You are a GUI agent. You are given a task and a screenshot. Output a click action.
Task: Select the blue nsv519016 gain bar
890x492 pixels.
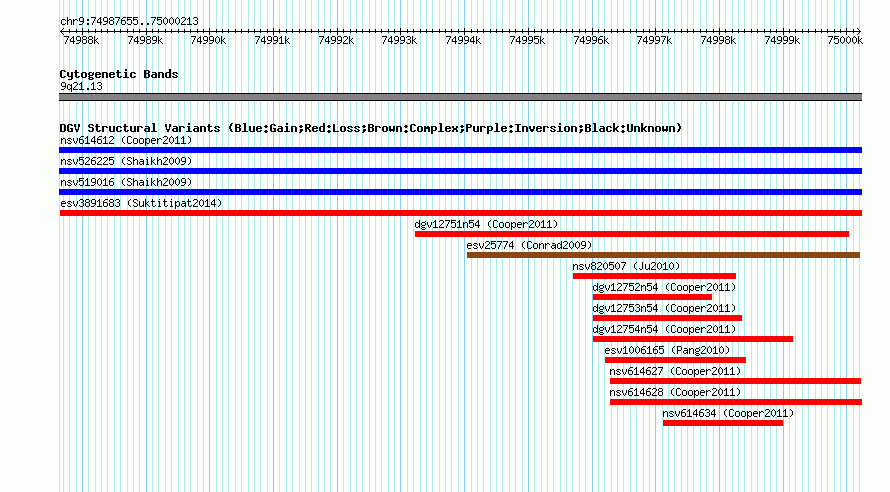(460, 192)
